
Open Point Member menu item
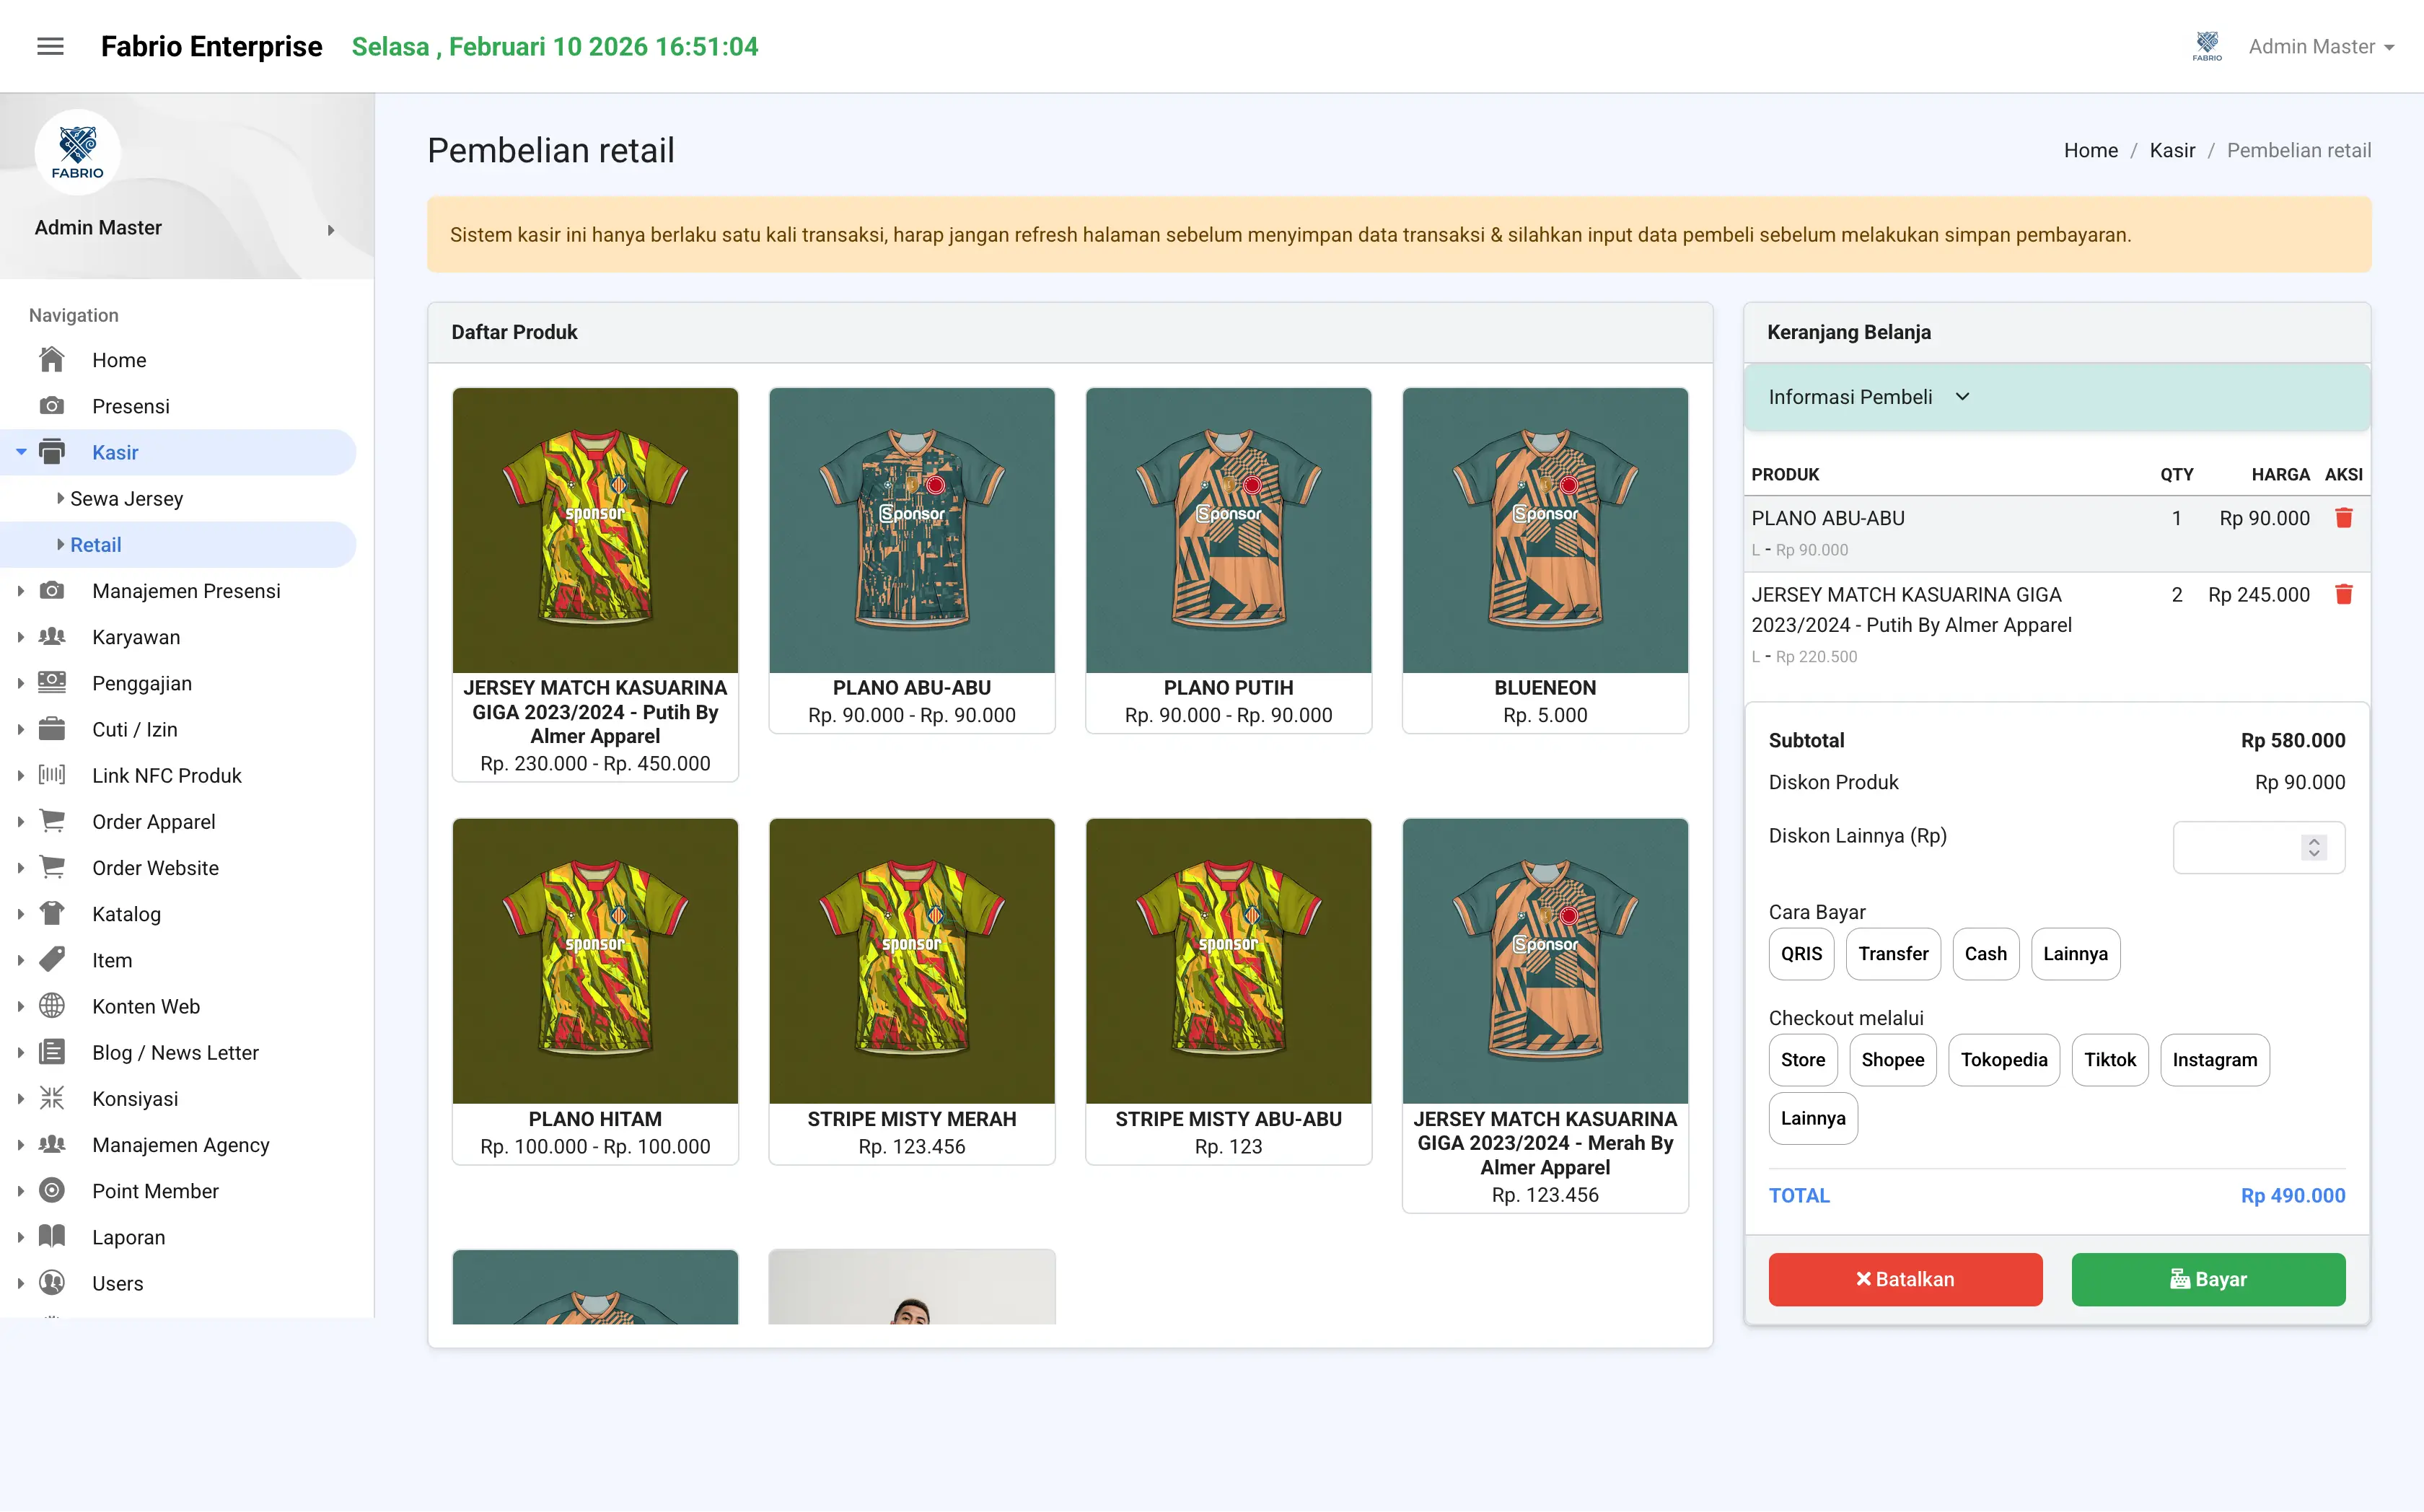tap(155, 1190)
